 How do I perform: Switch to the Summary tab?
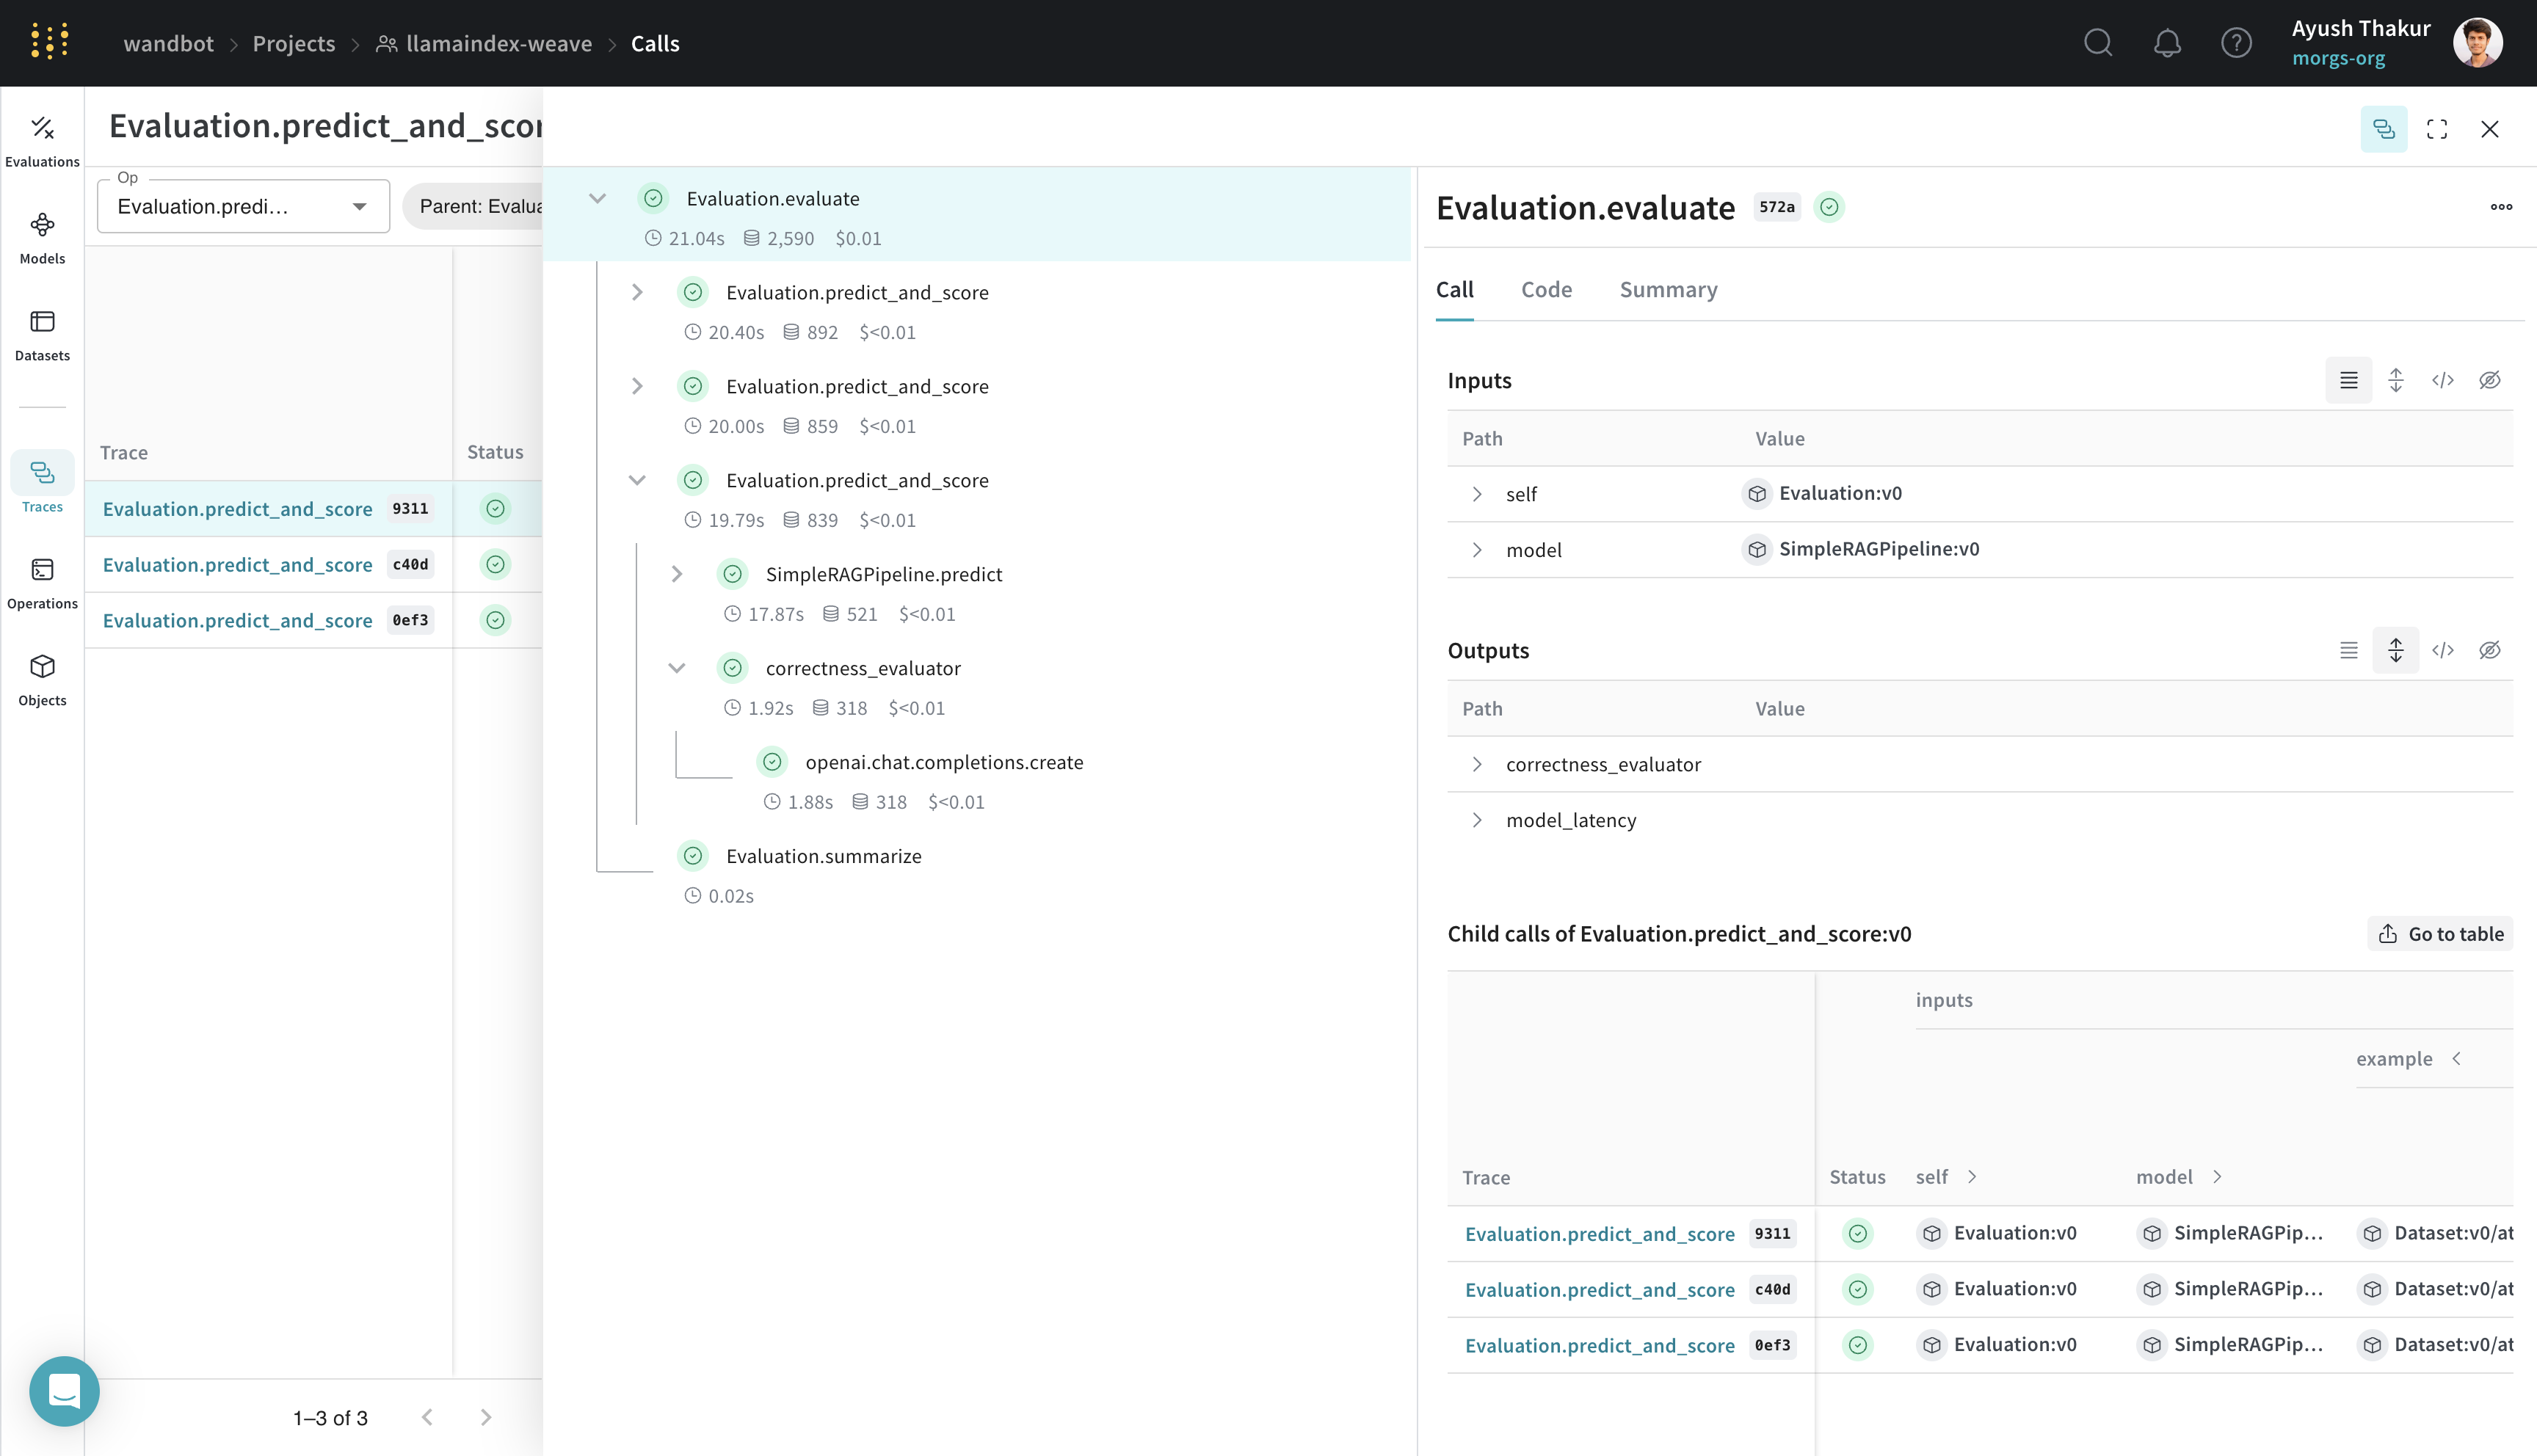click(x=1668, y=290)
